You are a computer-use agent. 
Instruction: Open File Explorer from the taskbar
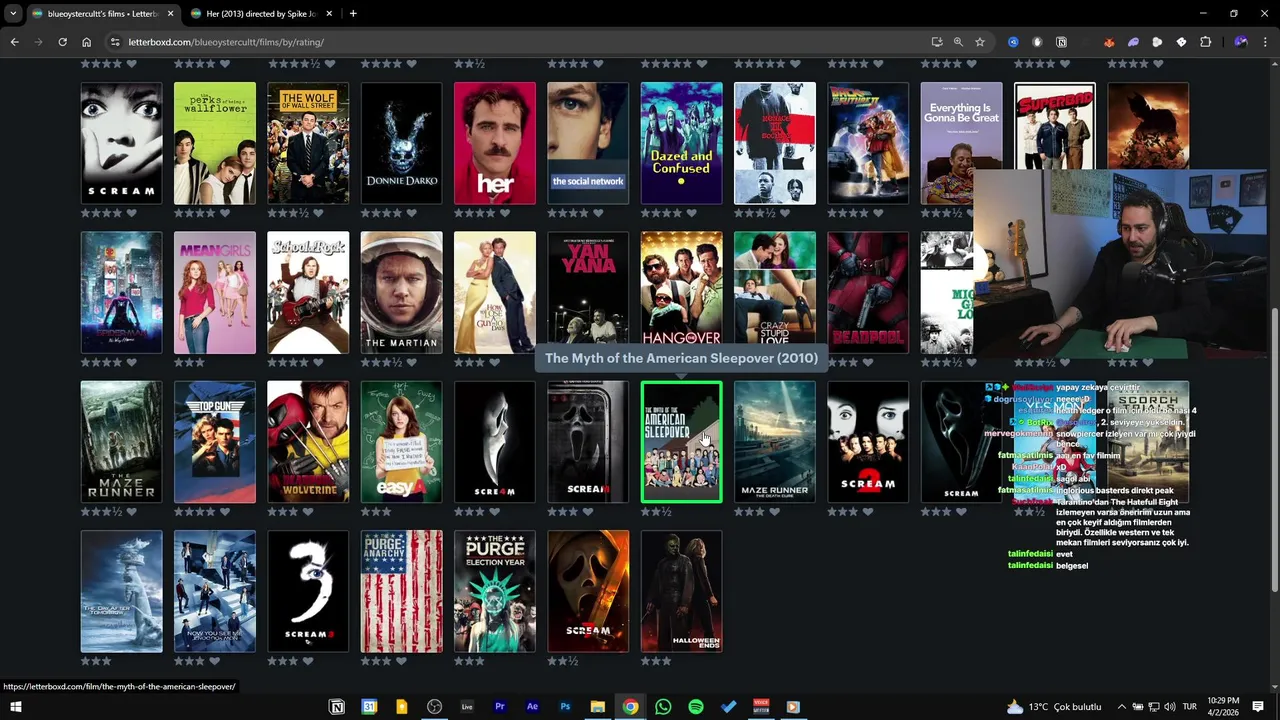tap(597, 707)
